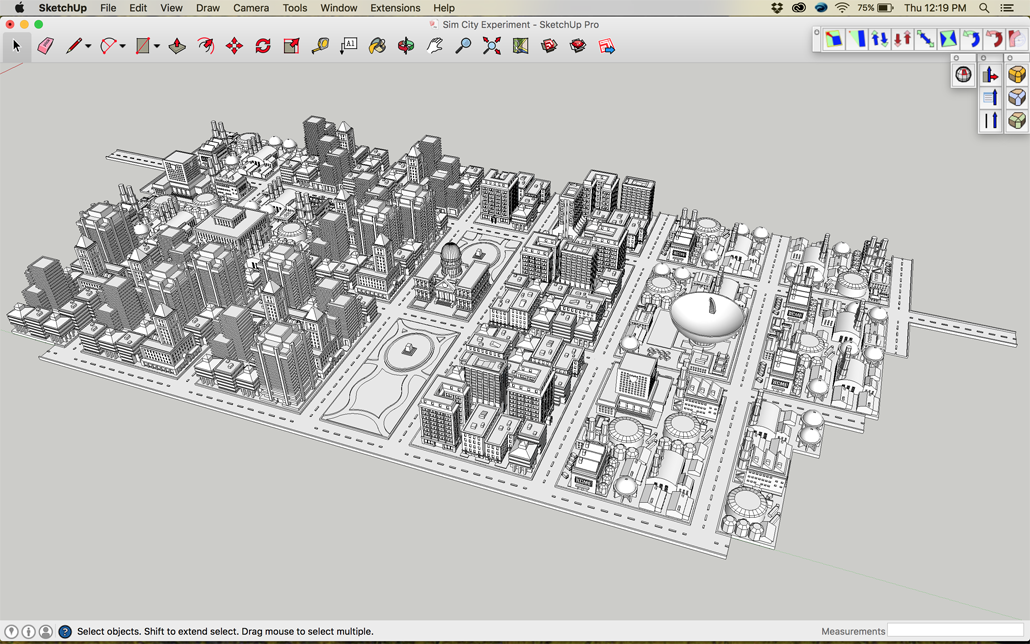The image size is (1030, 644).
Task: Click the red up-down arrows icon
Action: [x=903, y=39]
